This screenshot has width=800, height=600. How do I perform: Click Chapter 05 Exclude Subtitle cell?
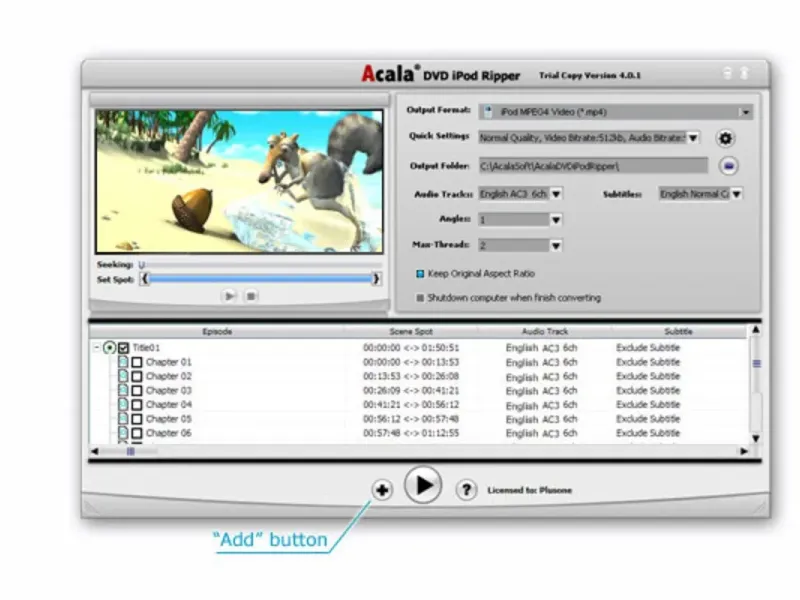[x=648, y=419]
